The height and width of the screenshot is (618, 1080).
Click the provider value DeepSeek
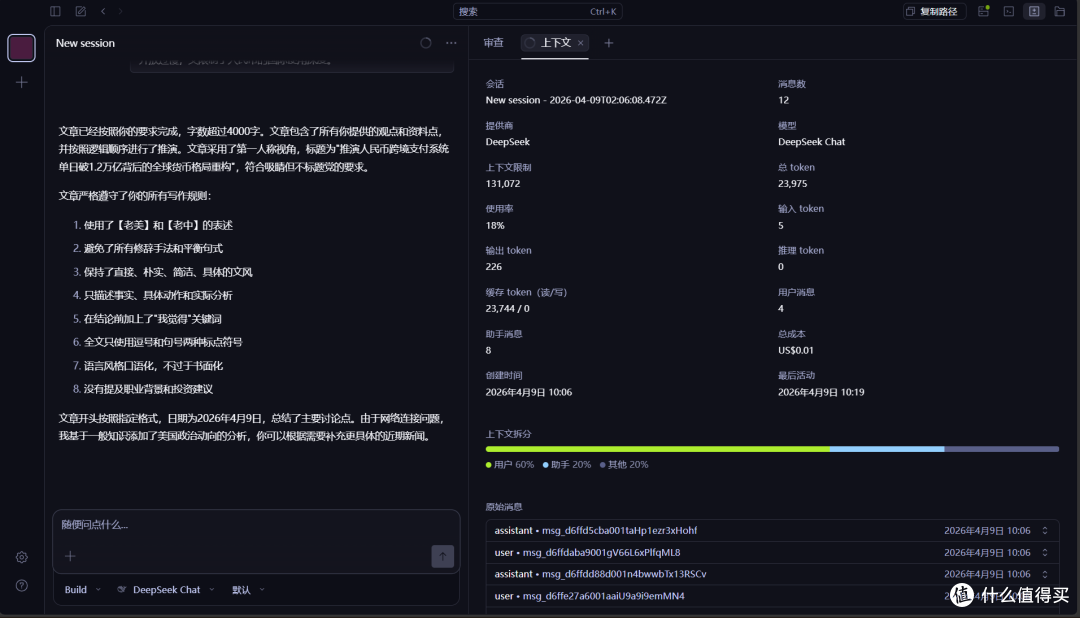508,142
